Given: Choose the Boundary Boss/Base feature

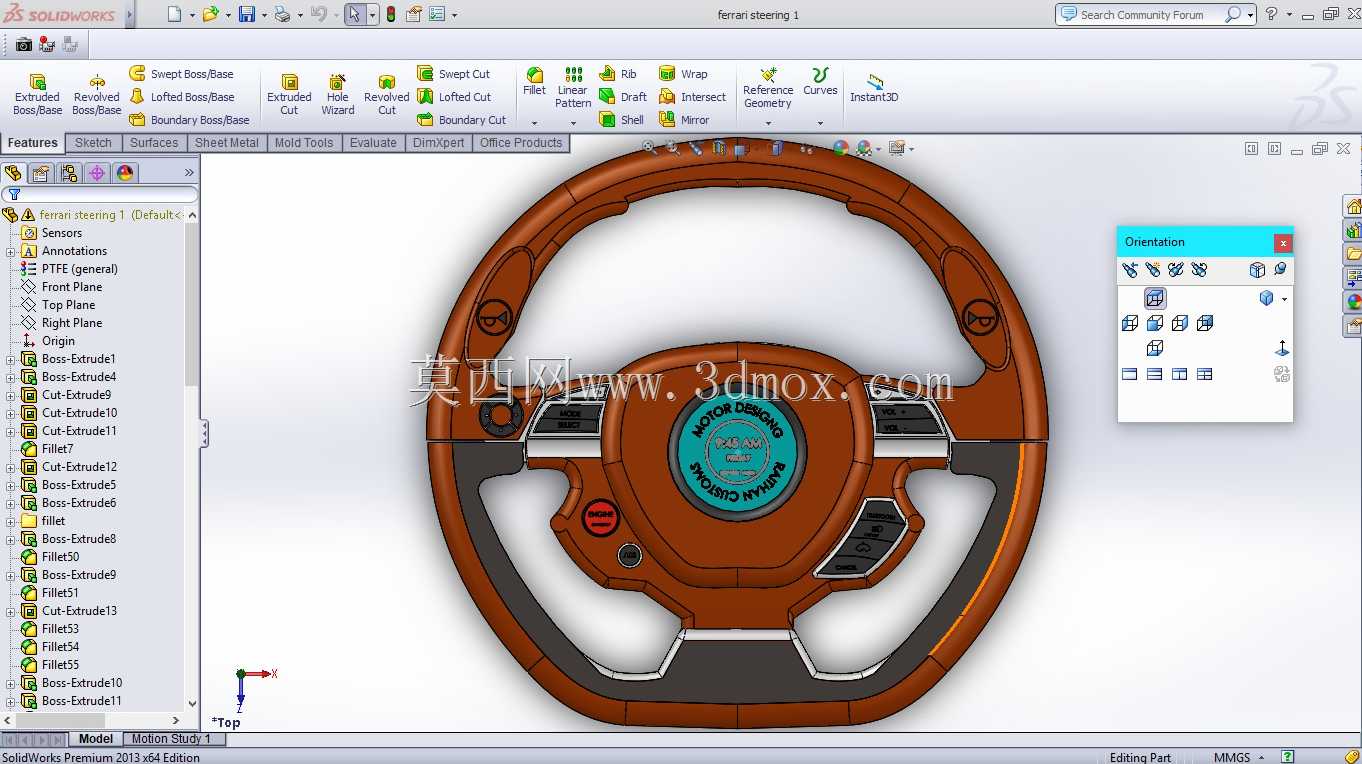Looking at the screenshot, I should [189, 120].
